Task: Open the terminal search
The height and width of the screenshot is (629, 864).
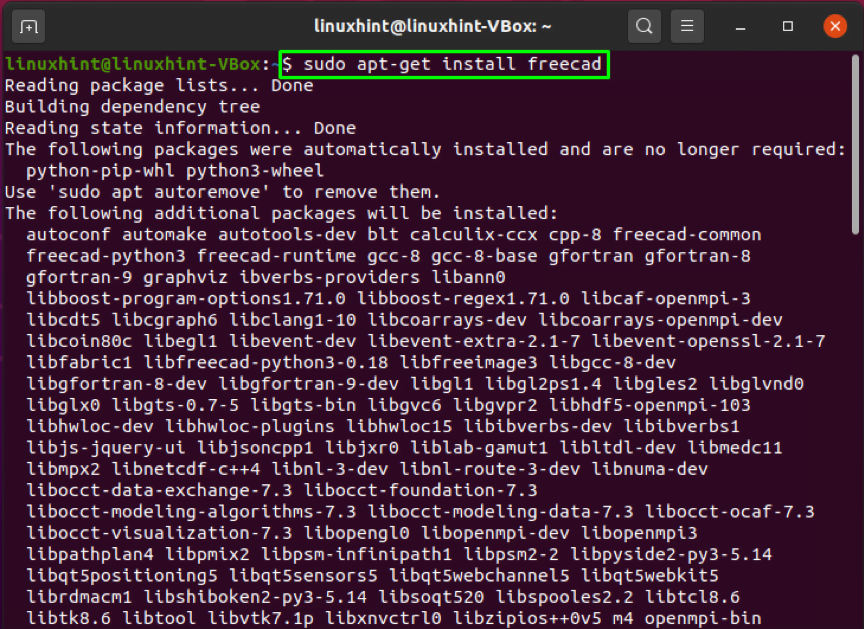Action: [644, 26]
